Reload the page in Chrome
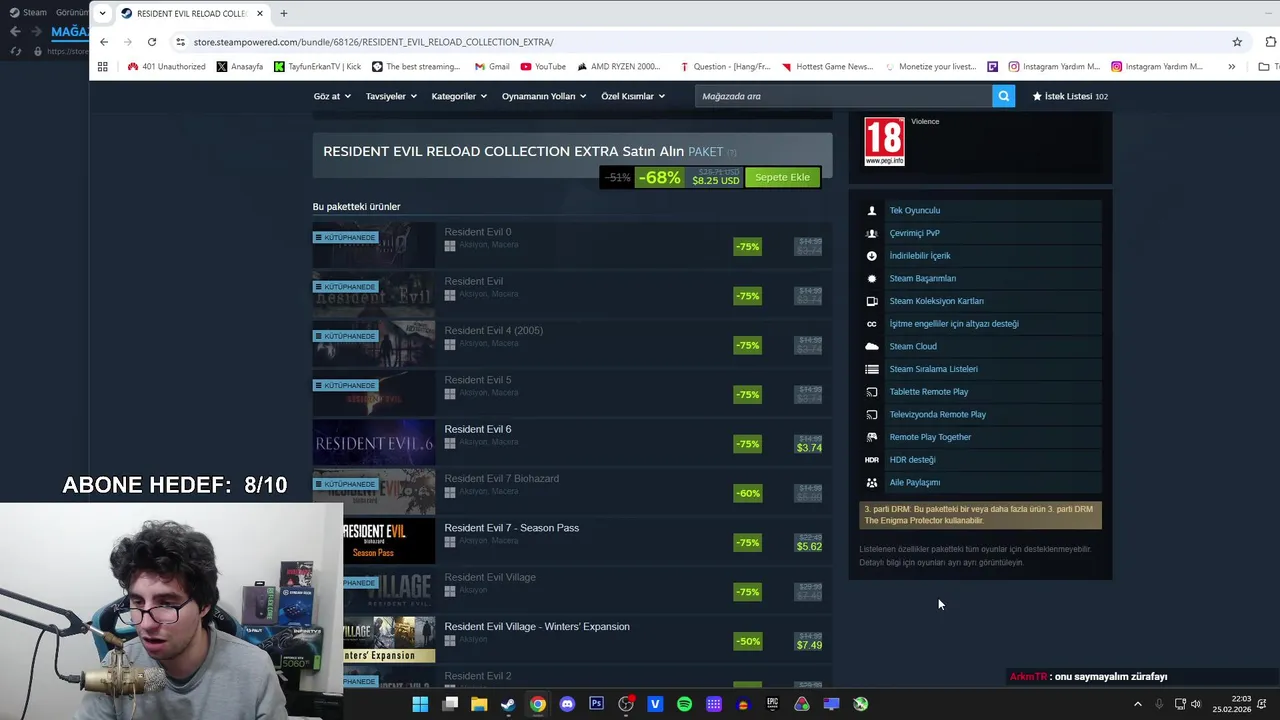Viewport: 1280px width, 720px height. pyautogui.click(x=152, y=42)
